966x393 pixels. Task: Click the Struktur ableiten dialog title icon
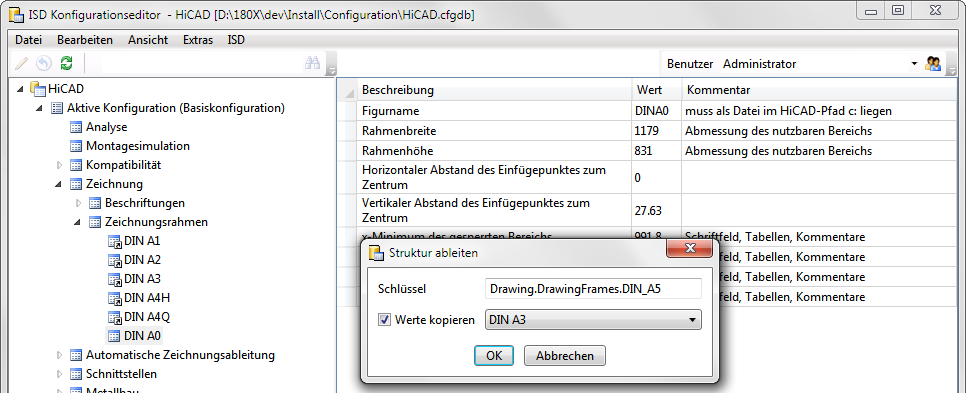[375, 253]
